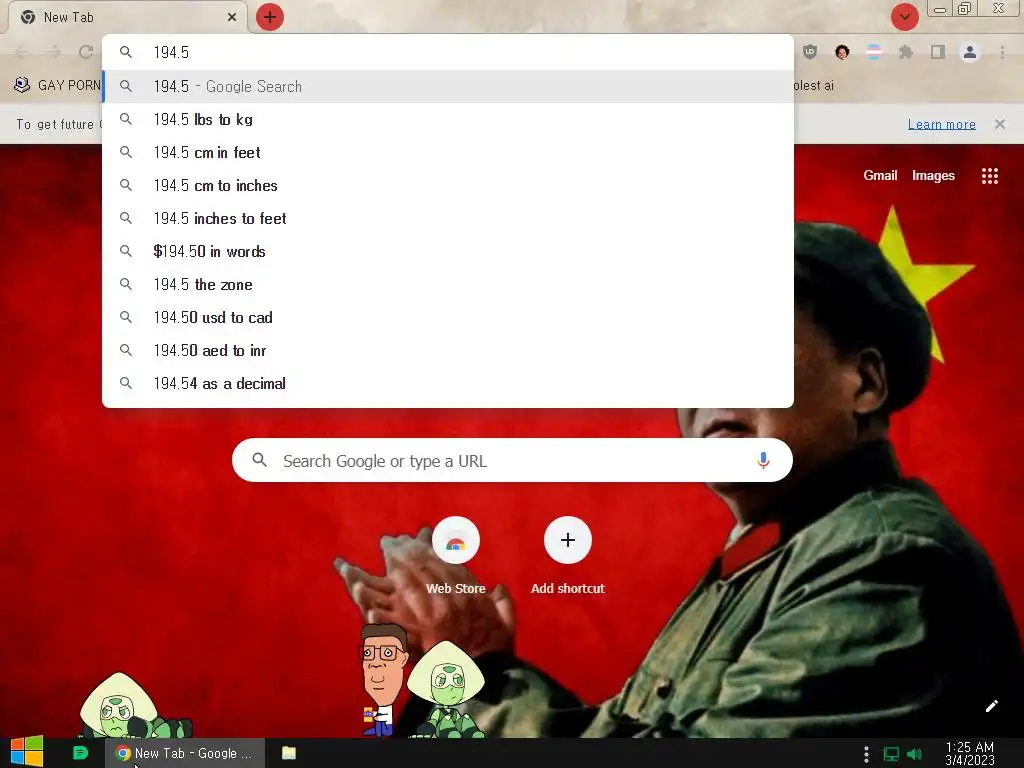This screenshot has height=768, width=1024.
Task: Show hidden tray icons three-dot button
Action: (866, 754)
